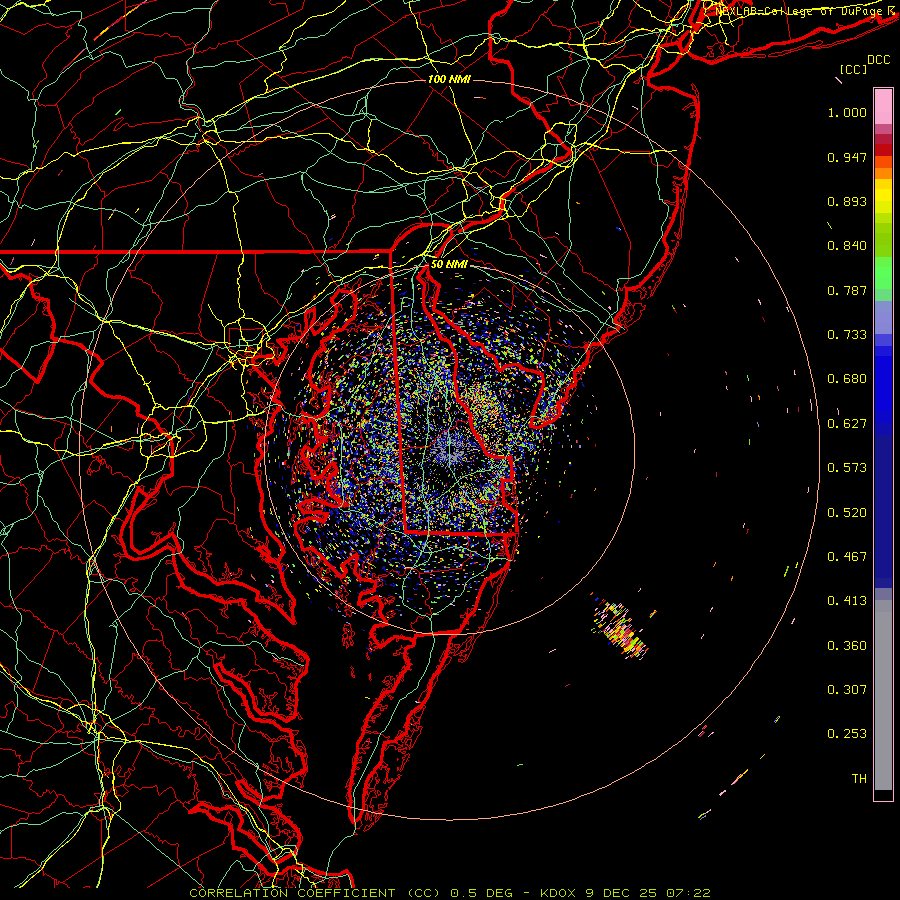Click the 0.307 legend value
This screenshot has height=900, width=900.
[847, 690]
